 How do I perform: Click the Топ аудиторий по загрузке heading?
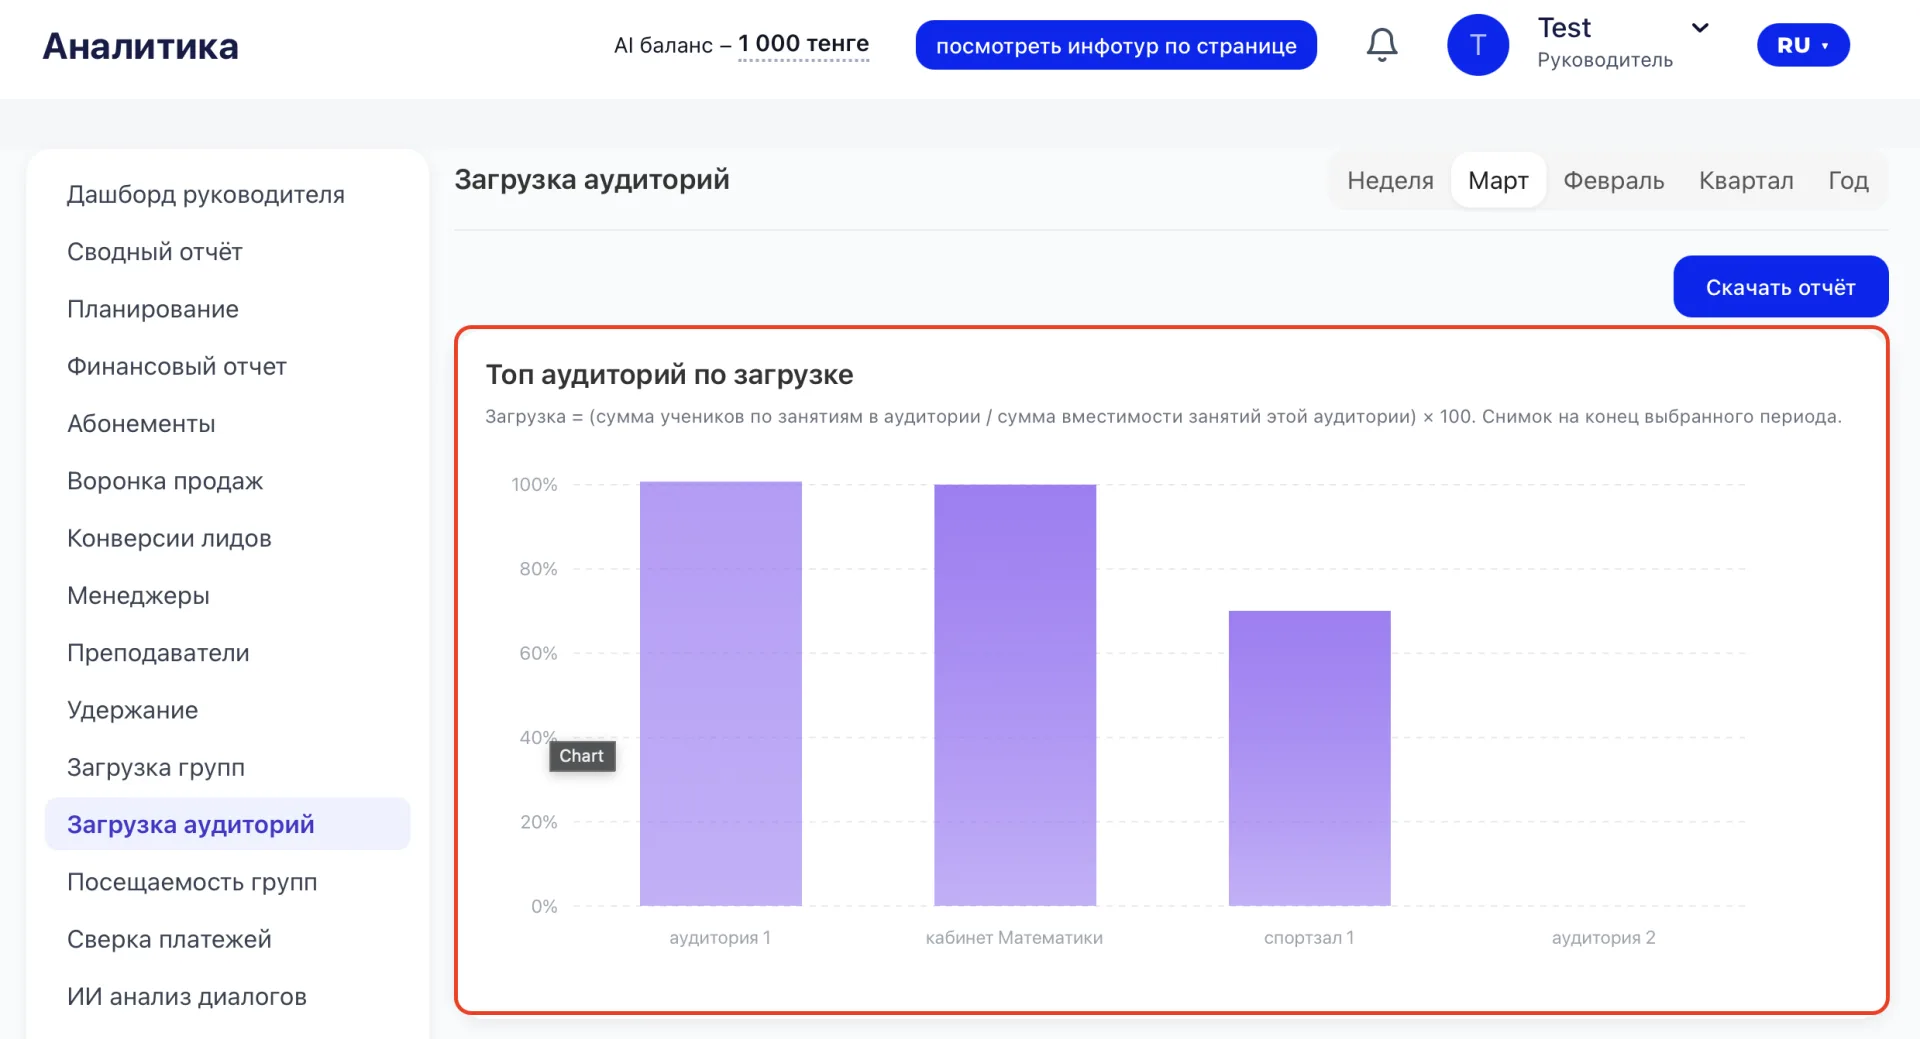coord(670,375)
